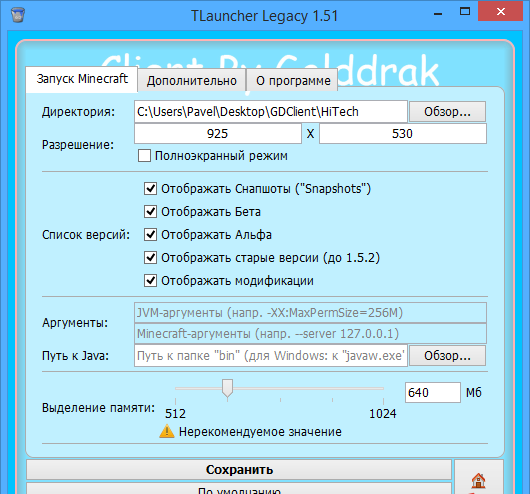The width and height of the screenshot is (530, 494).
Task: Click the orange house home icon
Action: pyautogui.click(x=478, y=480)
